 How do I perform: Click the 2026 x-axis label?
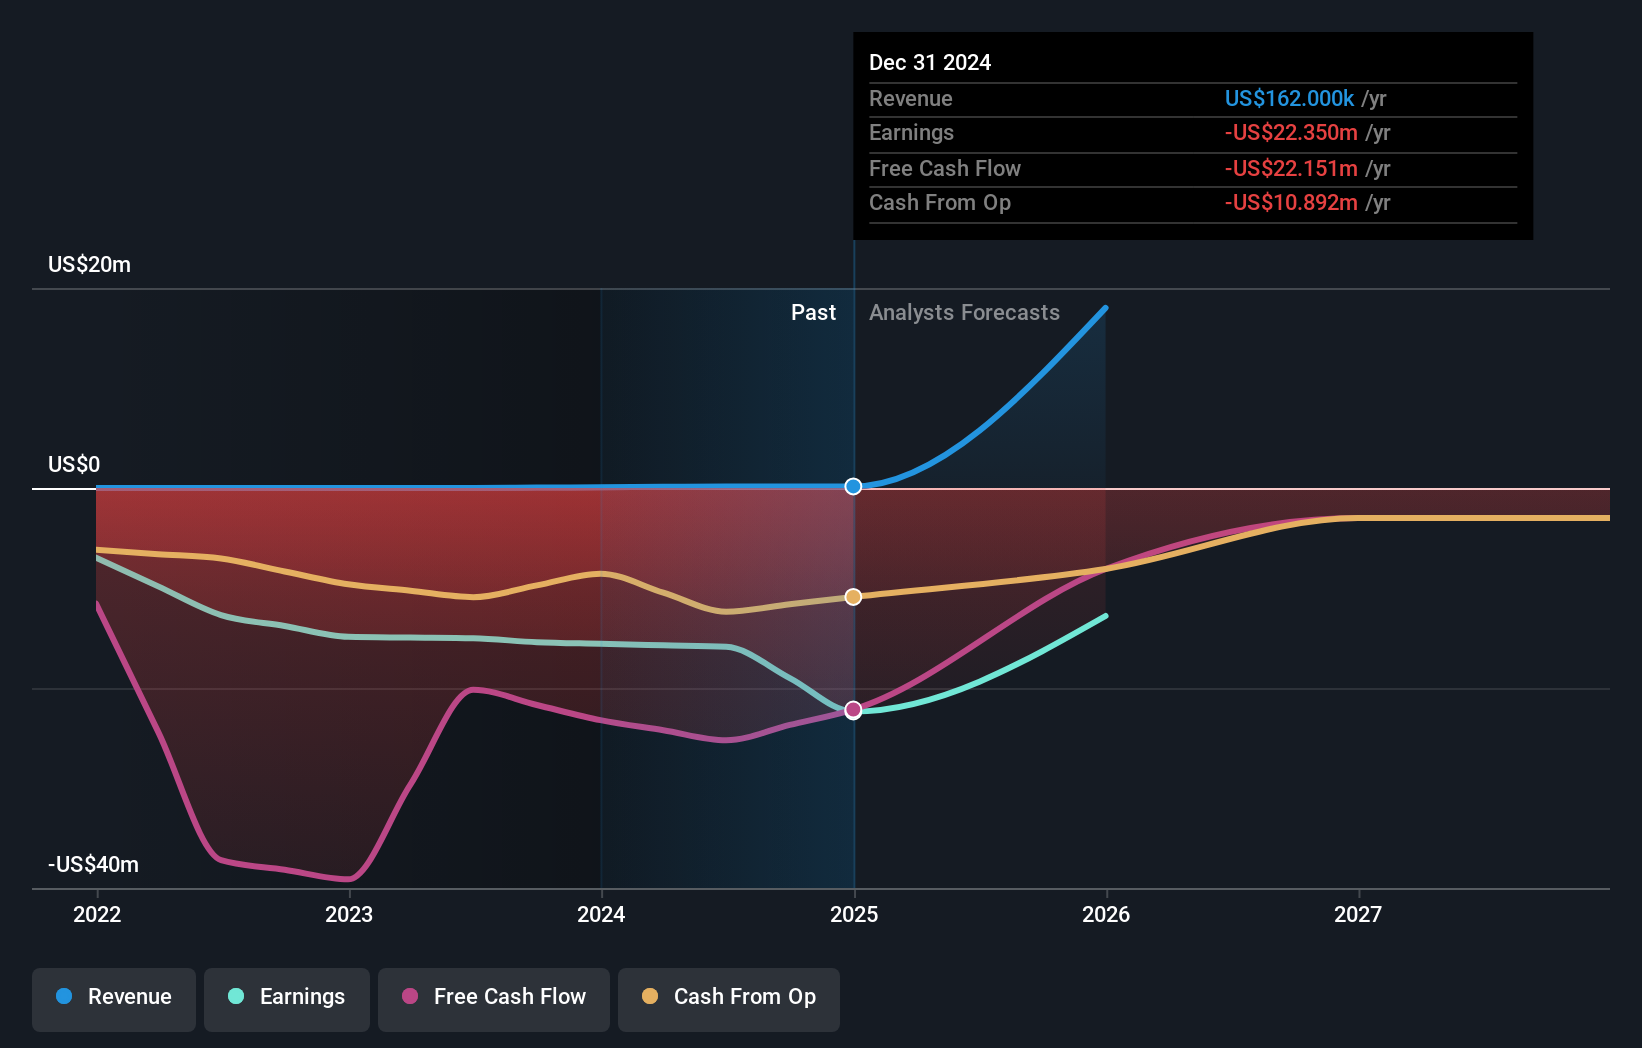coord(1106,914)
